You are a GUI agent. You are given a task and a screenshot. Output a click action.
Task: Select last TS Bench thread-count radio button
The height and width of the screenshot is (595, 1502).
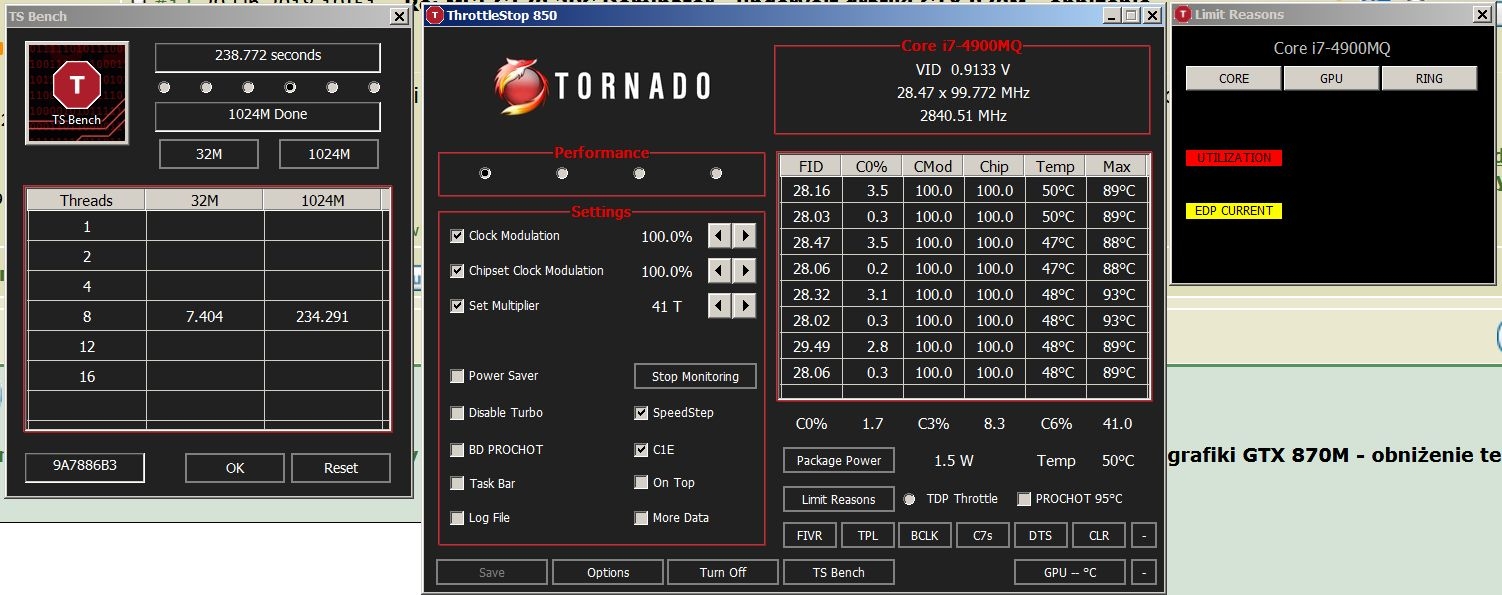(374, 87)
